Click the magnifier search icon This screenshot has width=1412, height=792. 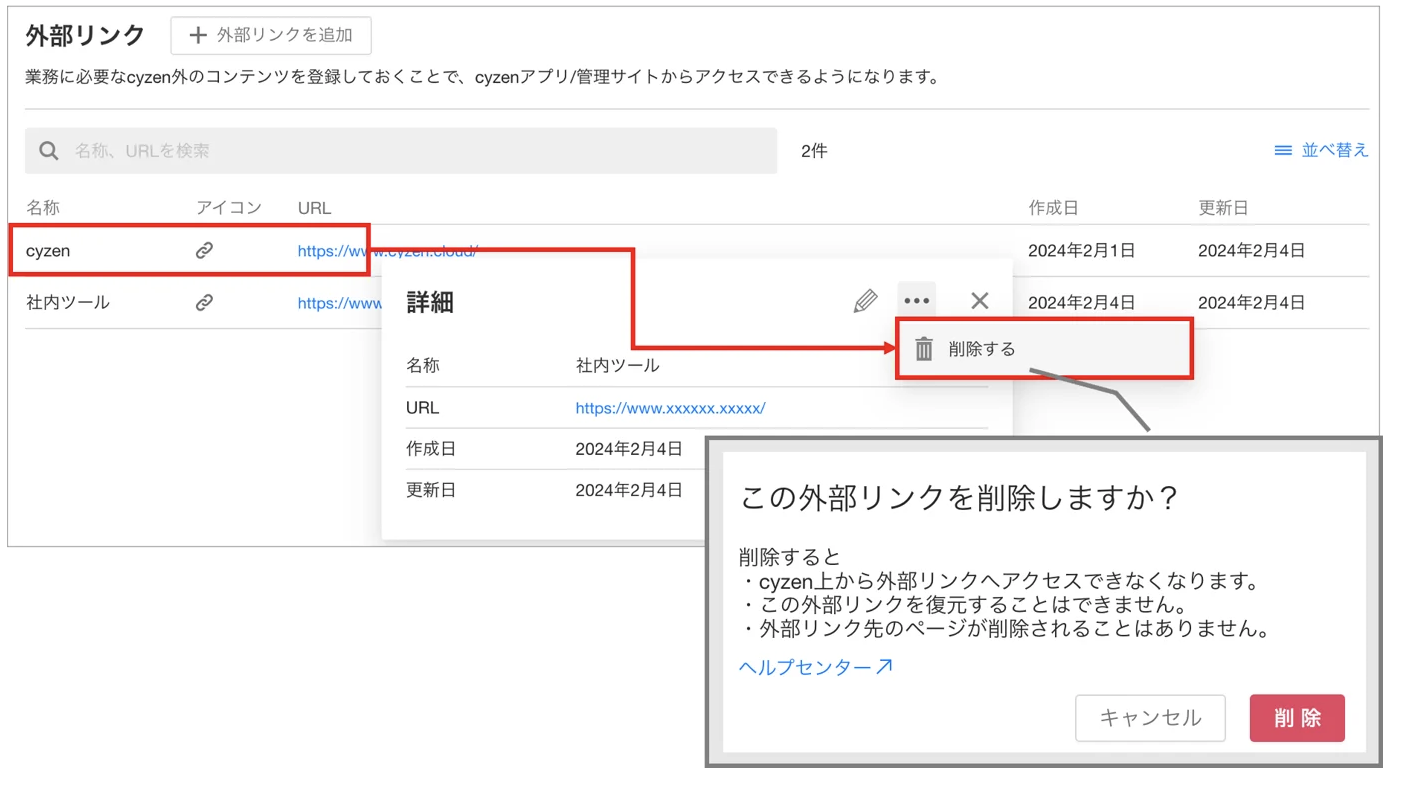[48, 151]
